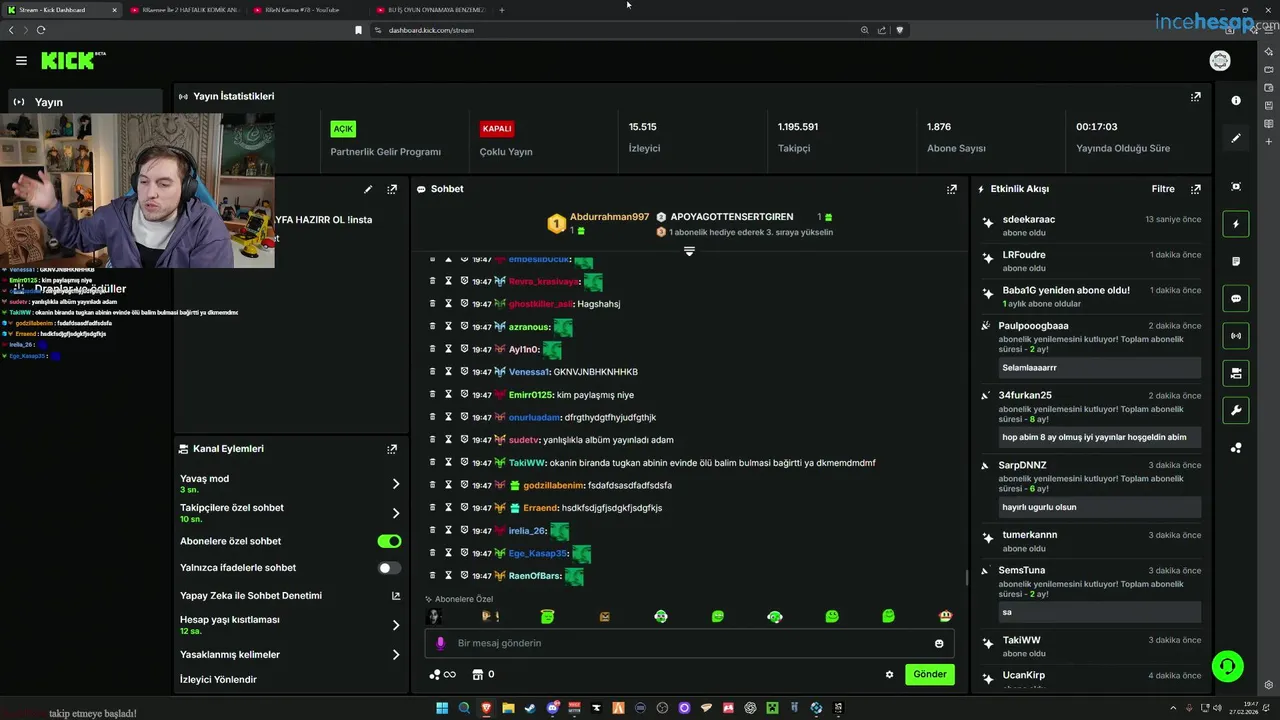Pop out the Etkinlik Akışı panel
The height and width of the screenshot is (720, 1280).
tap(1195, 189)
